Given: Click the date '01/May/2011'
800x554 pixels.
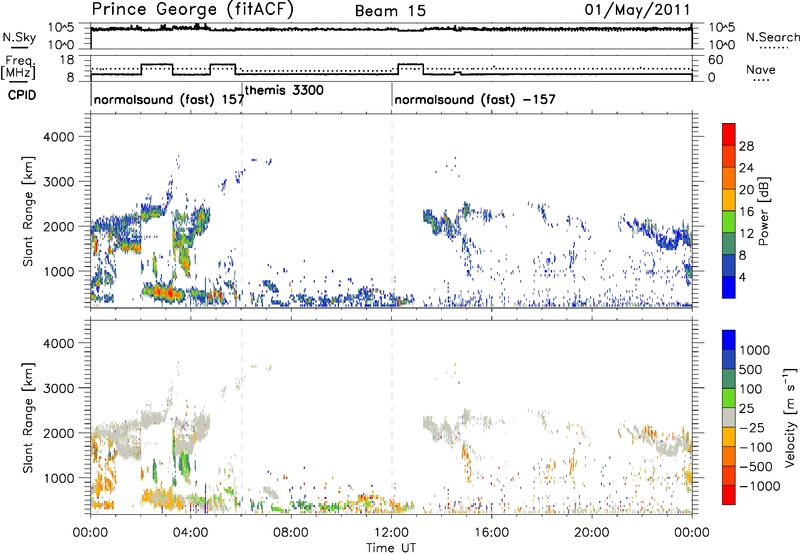Looking at the screenshot, I should coord(637,10).
